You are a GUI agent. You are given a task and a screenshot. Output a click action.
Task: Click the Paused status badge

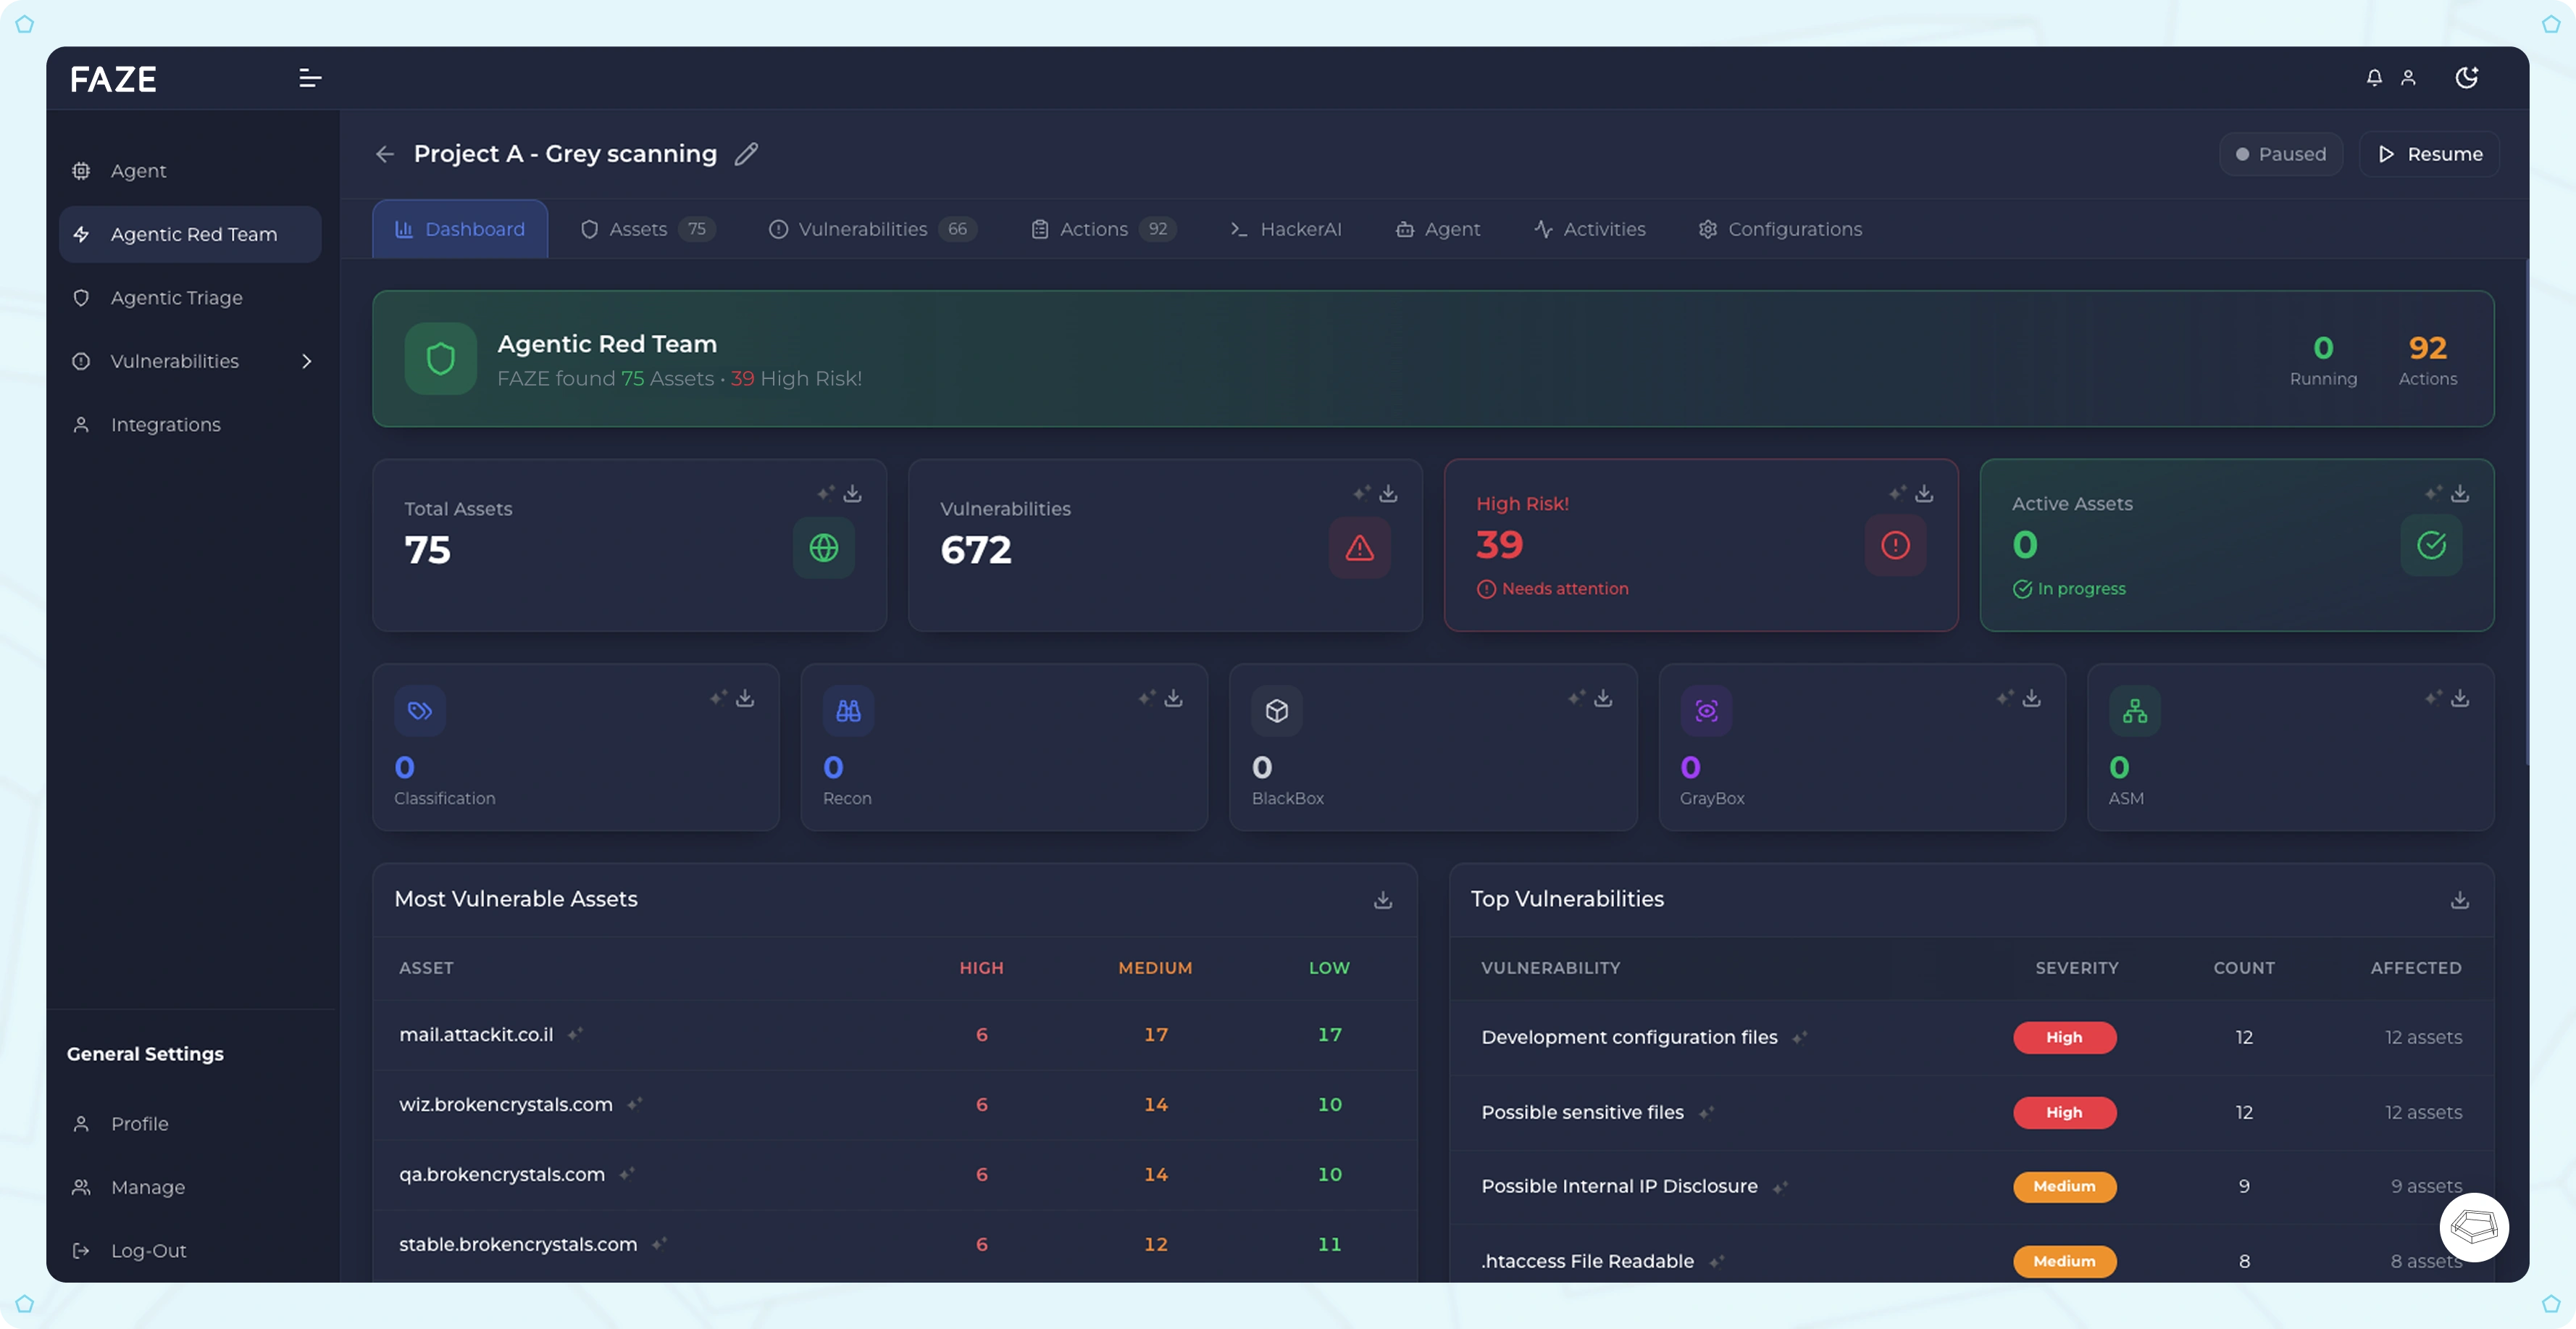[2280, 154]
